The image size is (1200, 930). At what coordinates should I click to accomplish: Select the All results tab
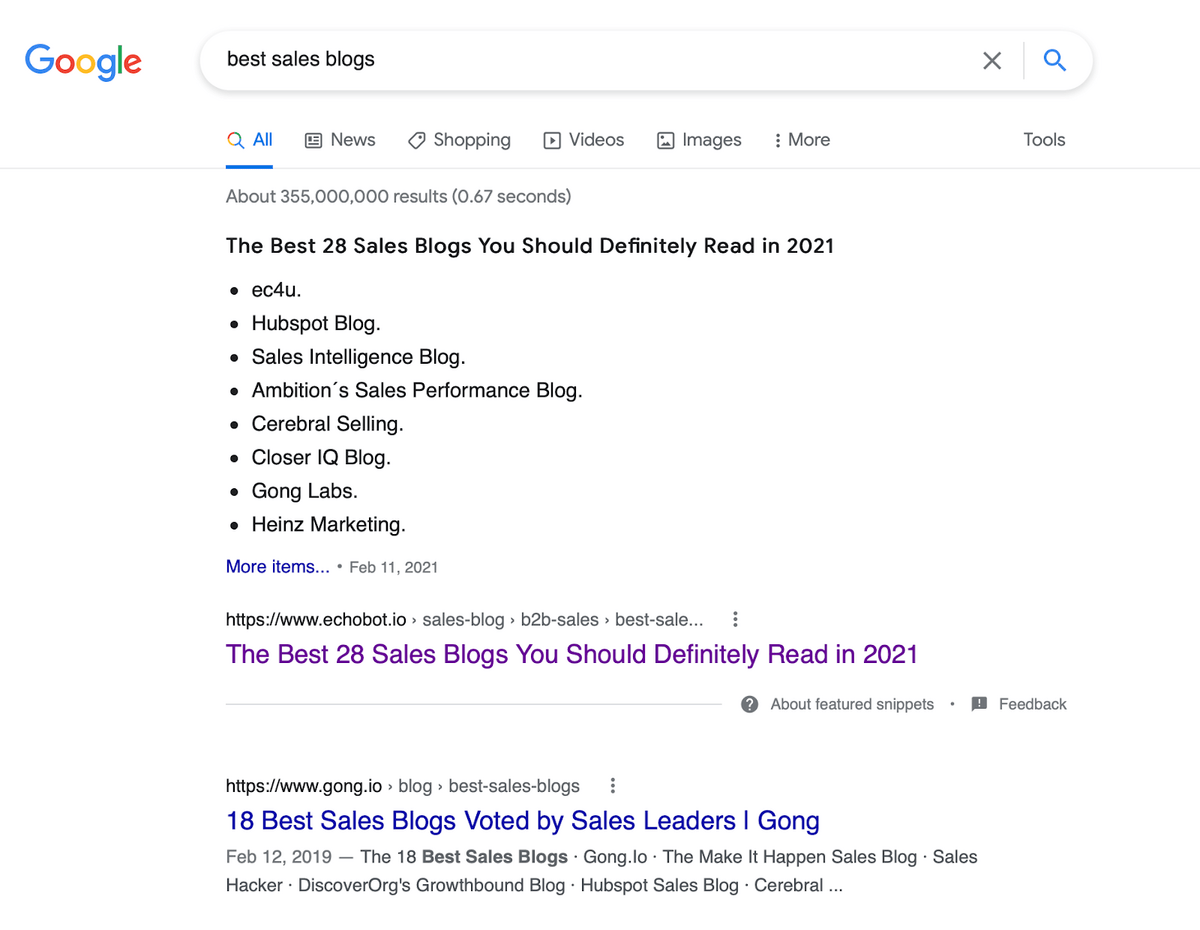[x=250, y=140]
